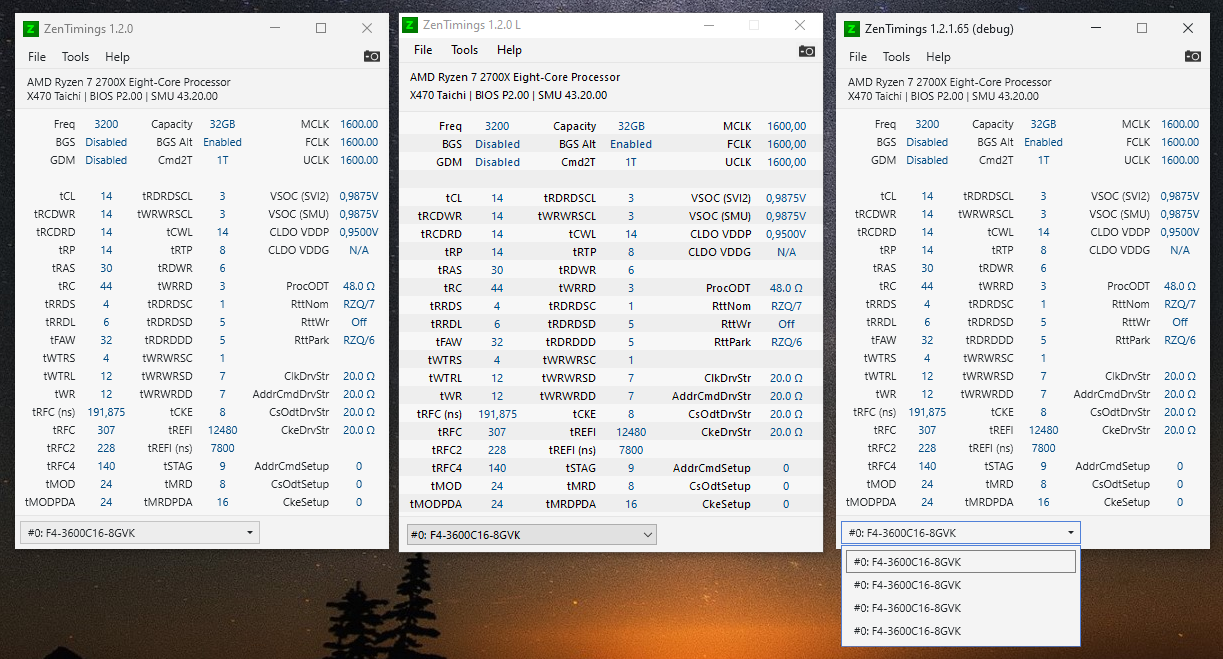This screenshot has width=1223, height=659.
Task: Open Tools menu in ZenTimings 1.2.0 window
Action: pos(76,57)
